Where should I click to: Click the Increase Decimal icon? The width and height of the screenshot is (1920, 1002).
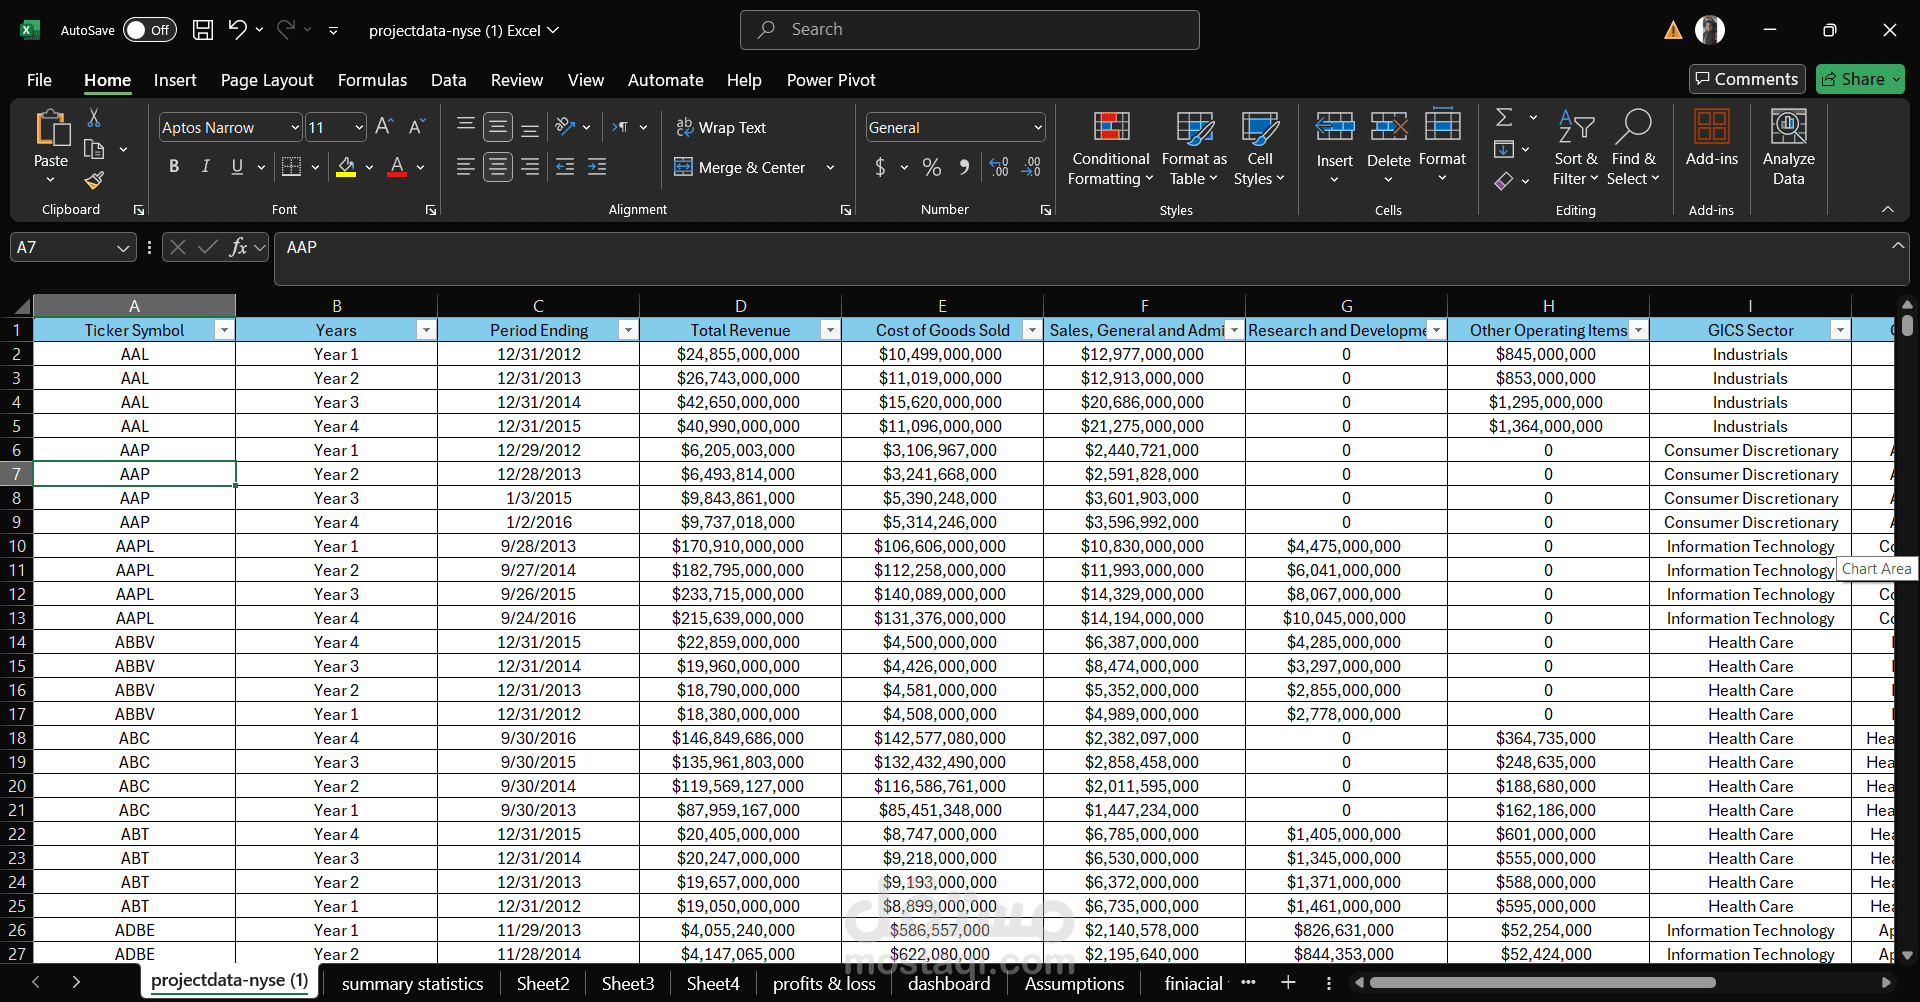(999, 167)
